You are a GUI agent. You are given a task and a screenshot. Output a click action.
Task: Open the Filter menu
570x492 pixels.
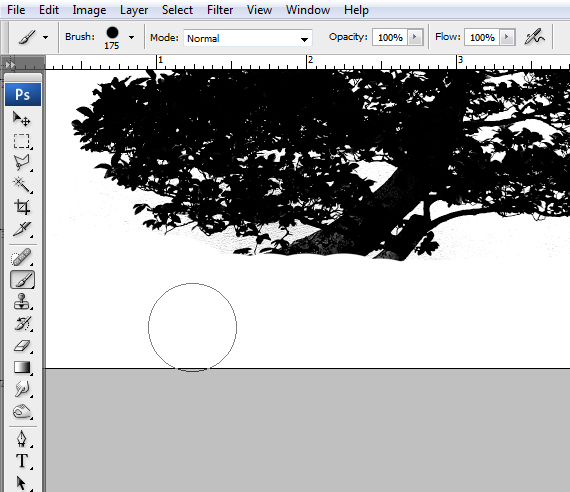click(220, 10)
